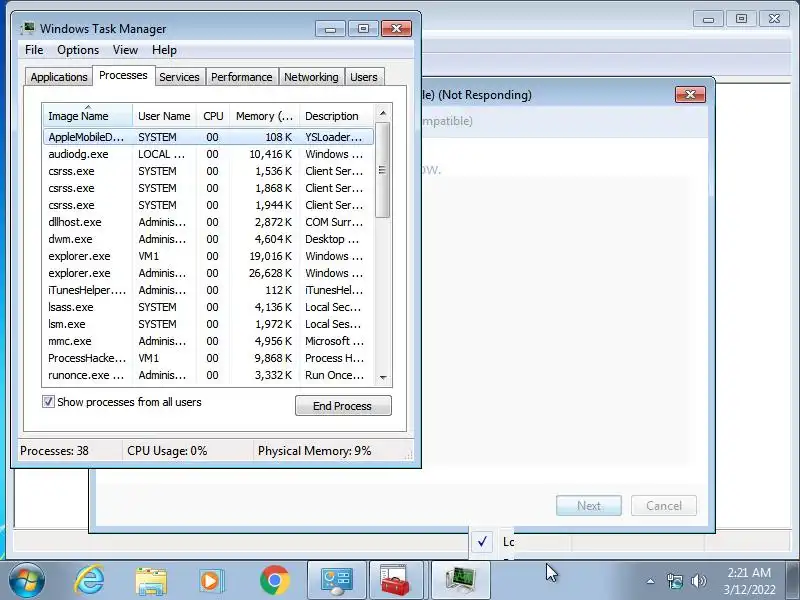Sort by Description column header
This screenshot has height=600, width=800.
click(337, 116)
